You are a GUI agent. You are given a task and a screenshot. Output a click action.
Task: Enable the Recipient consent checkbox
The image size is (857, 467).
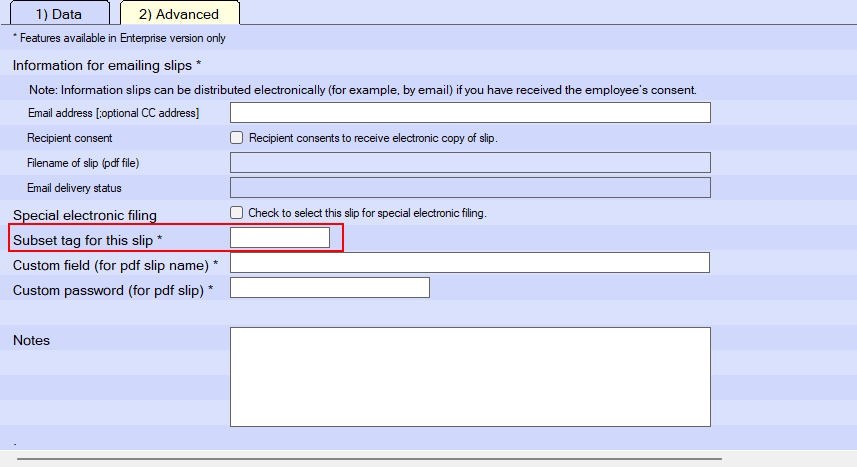point(237,138)
